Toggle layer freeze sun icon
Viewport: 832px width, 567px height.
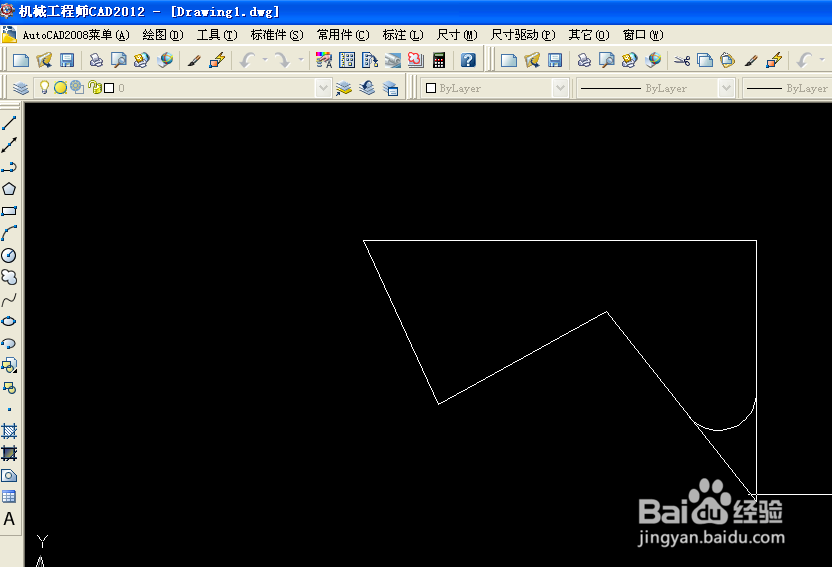60,88
